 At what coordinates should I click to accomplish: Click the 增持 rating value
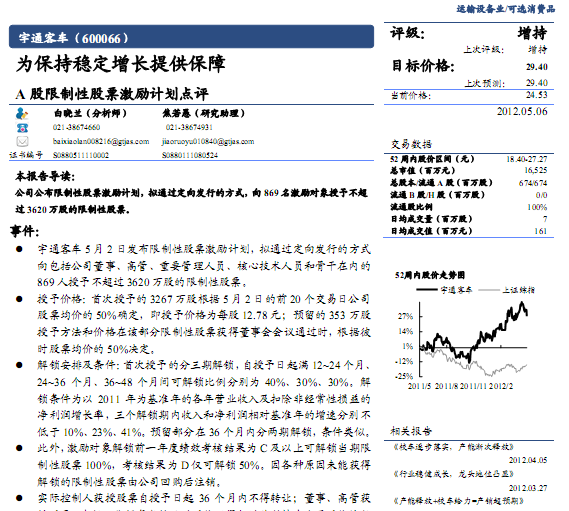(x=532, y=33)
